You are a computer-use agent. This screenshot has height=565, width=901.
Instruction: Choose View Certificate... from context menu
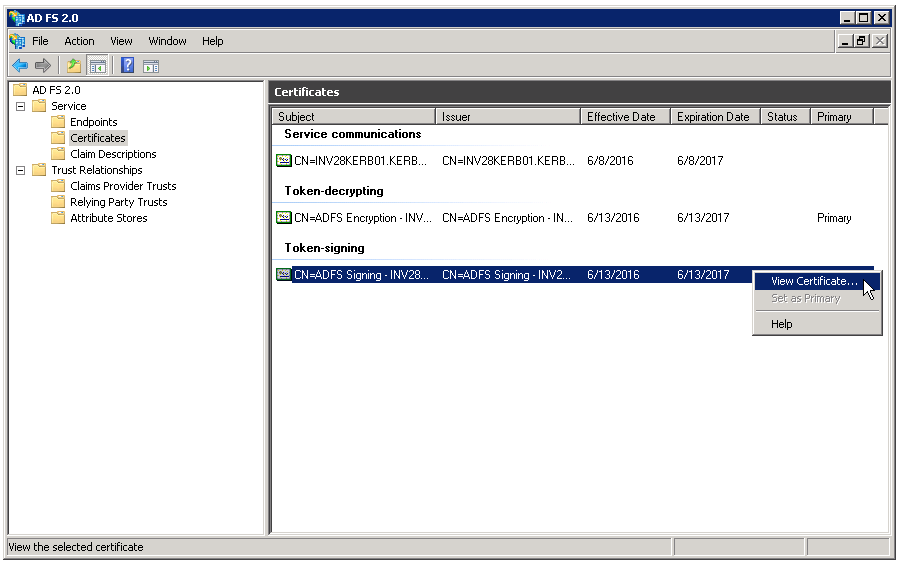pyautogui.click(x=817, y=281)
